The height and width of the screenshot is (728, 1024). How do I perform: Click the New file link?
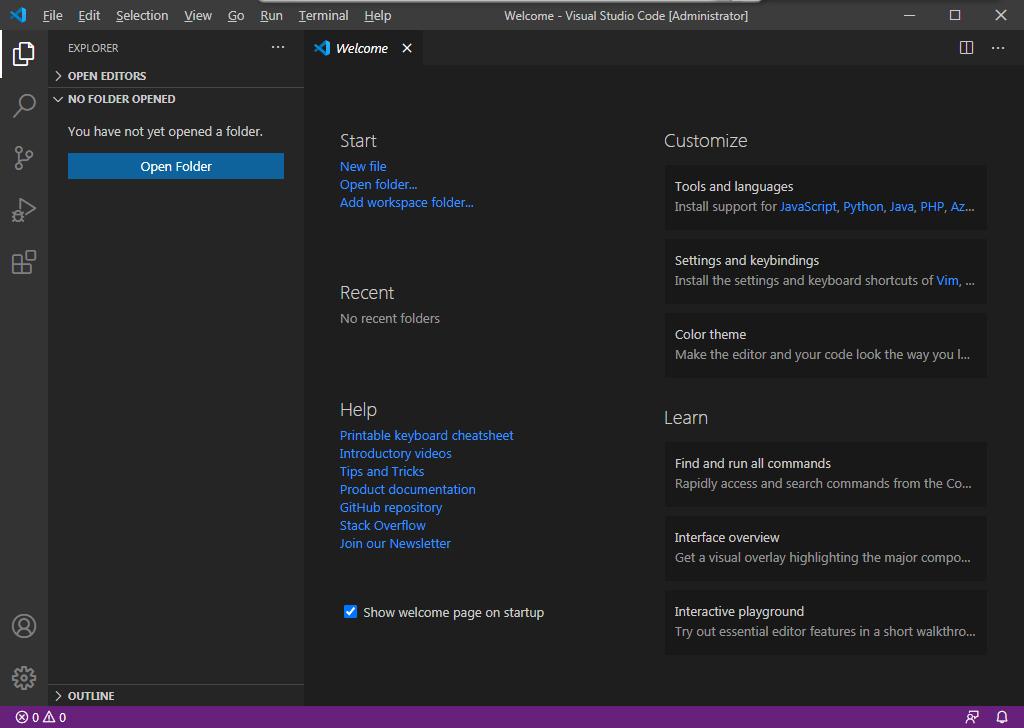click(363, 166)
